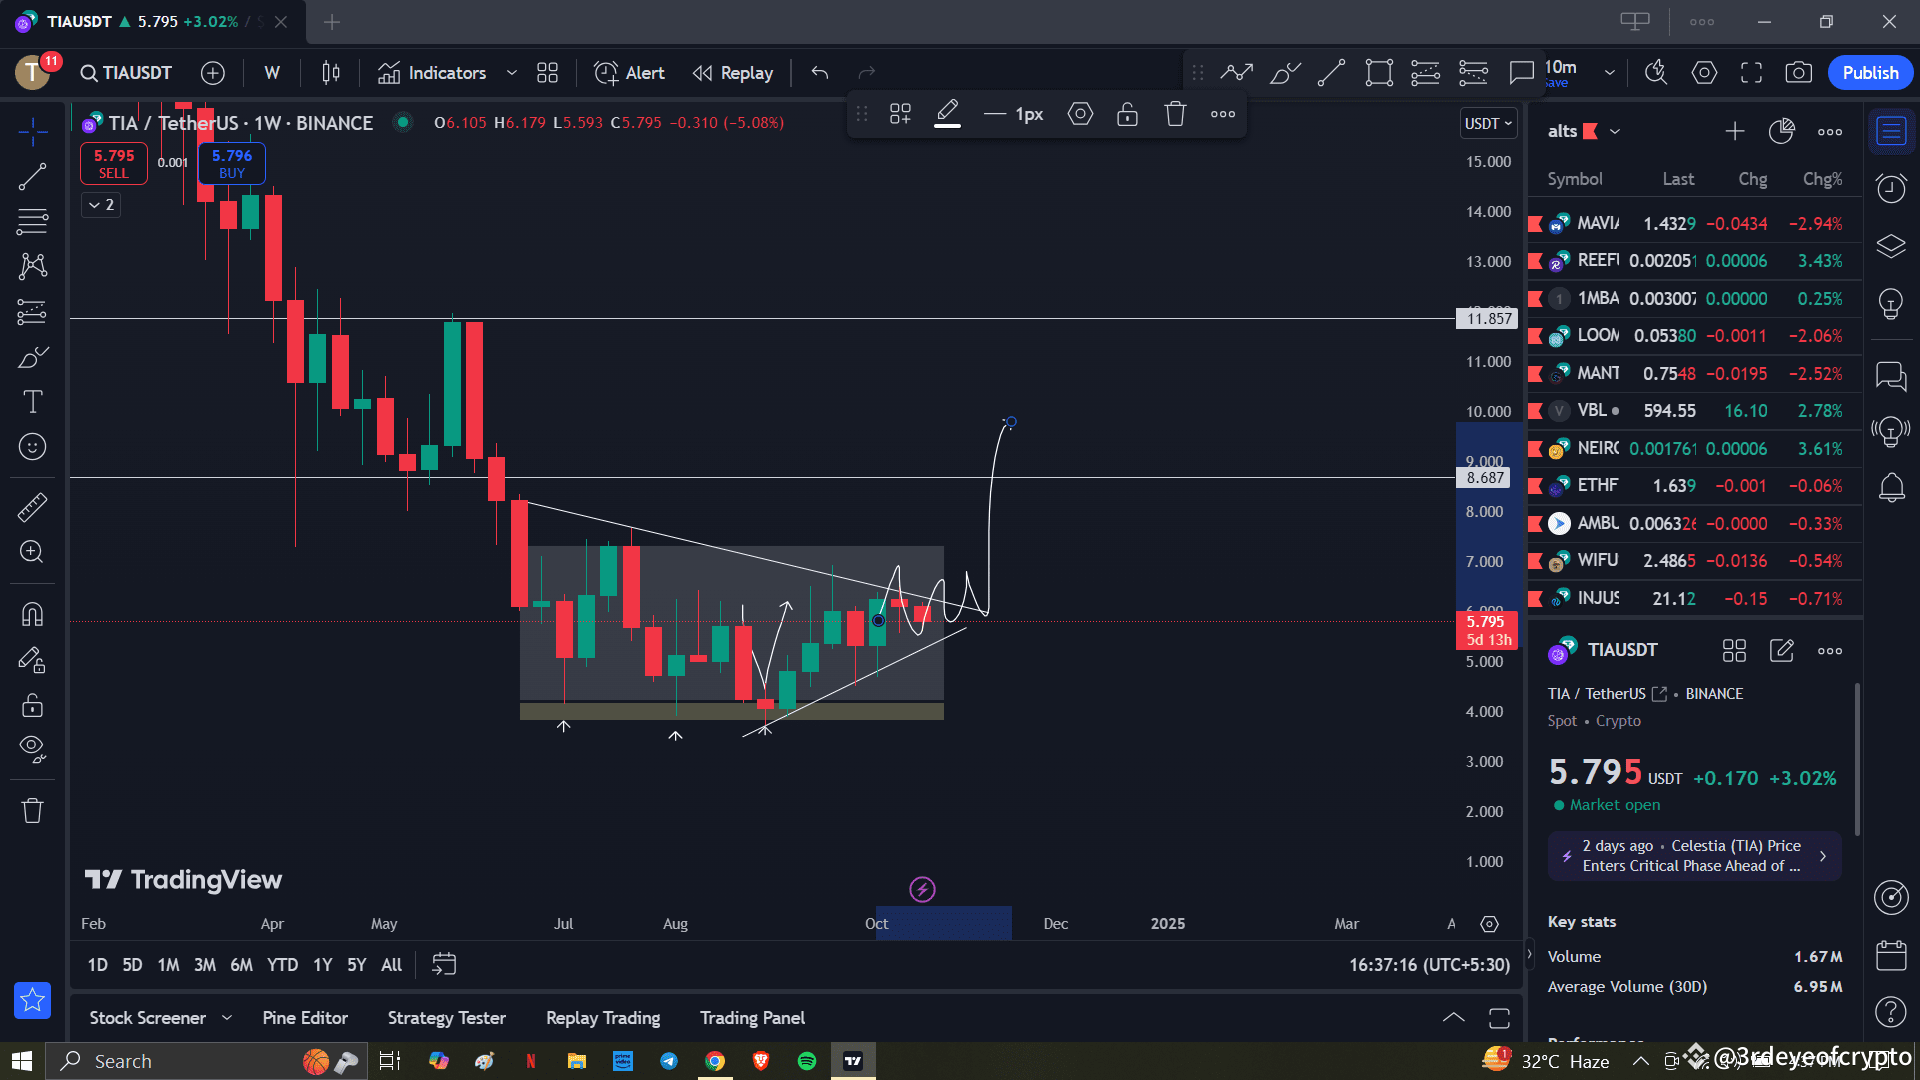
Task: Take a chart snapshot with the camera icon
Action: pyautogui.click(x=1799, y=72)
